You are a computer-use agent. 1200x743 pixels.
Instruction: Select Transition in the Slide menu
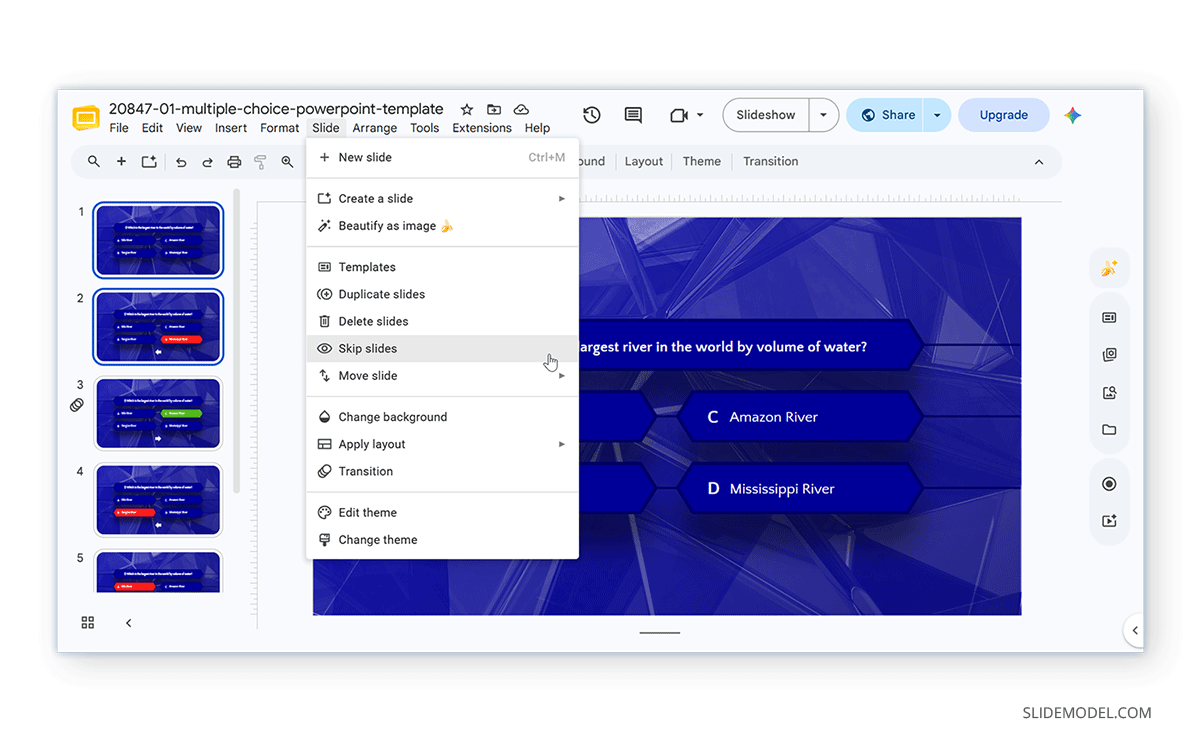(442, 471)
